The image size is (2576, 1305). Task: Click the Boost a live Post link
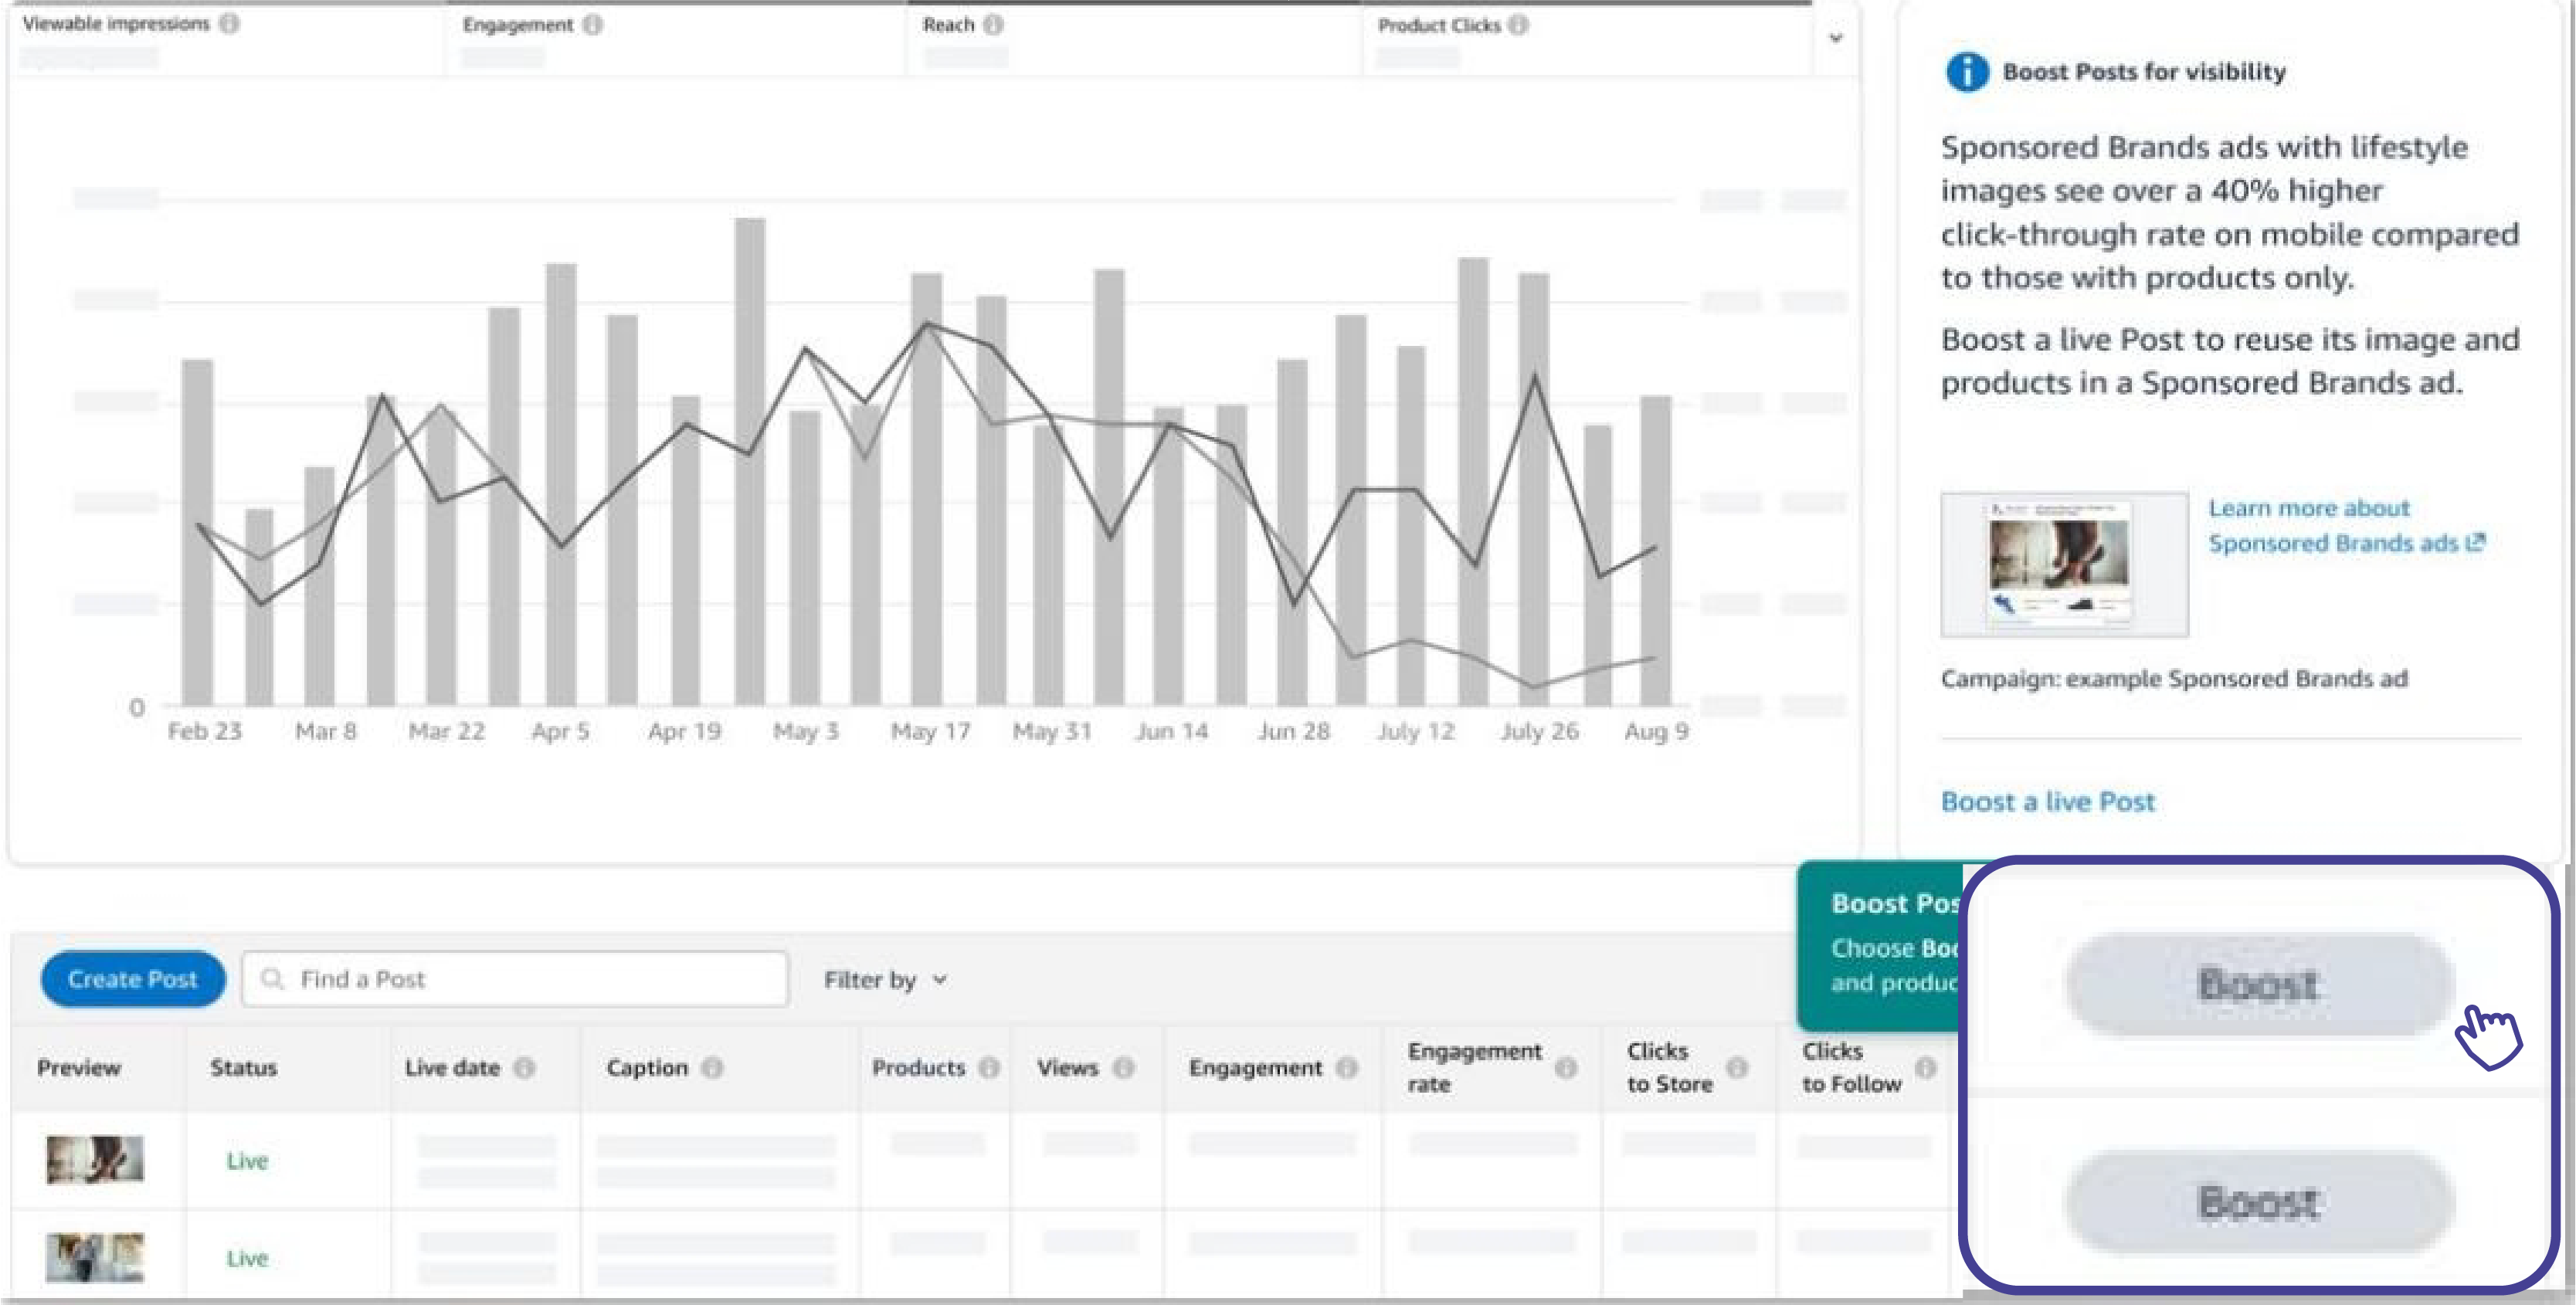(x=2047, y=801)
